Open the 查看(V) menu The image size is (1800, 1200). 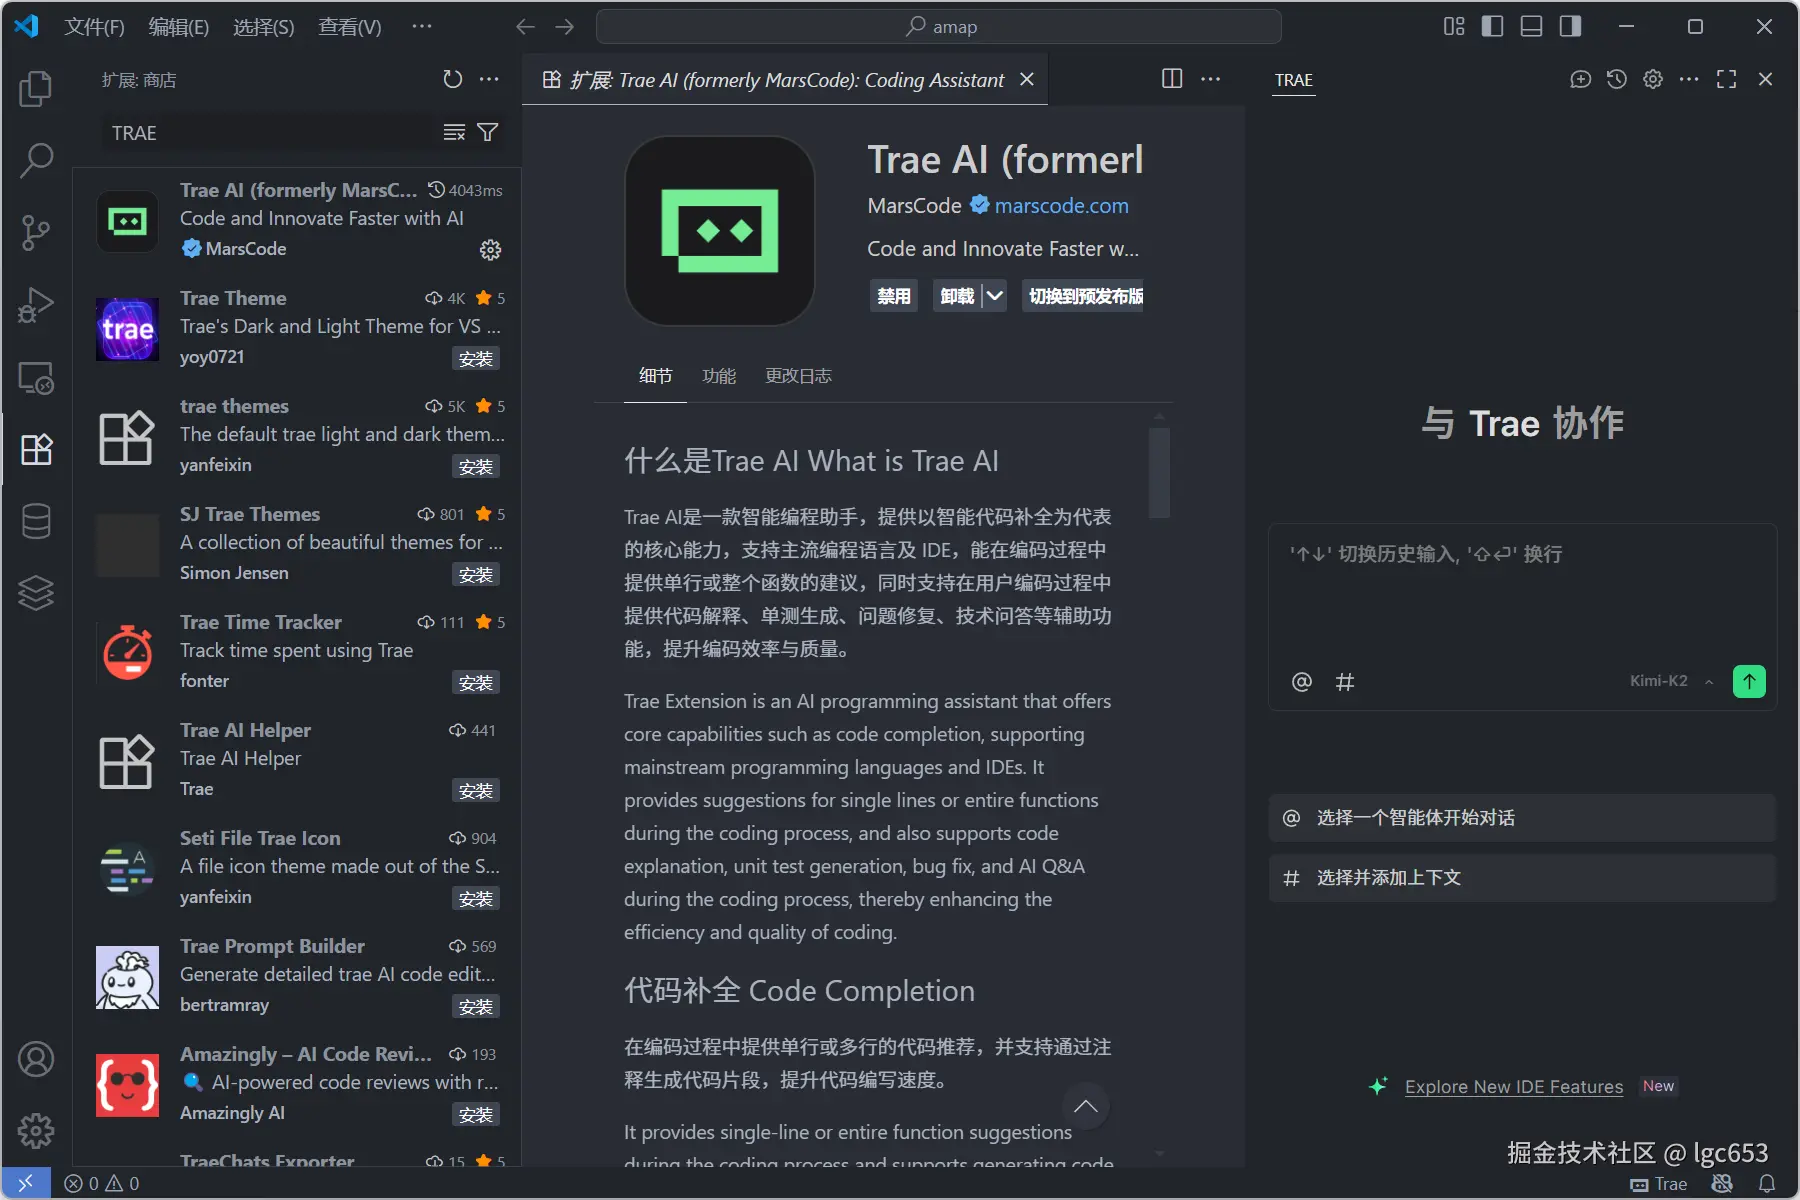point(350,27)
